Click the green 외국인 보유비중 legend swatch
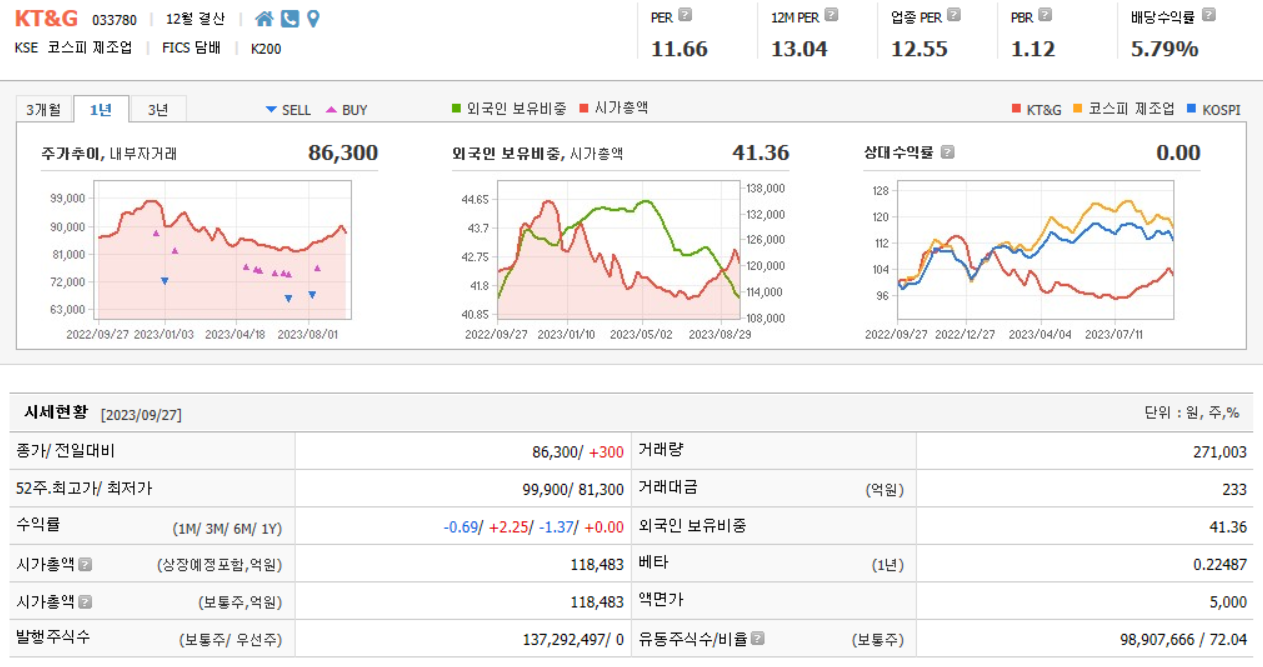The width and height of the screenshot is (1263, 667). [457, 108]
